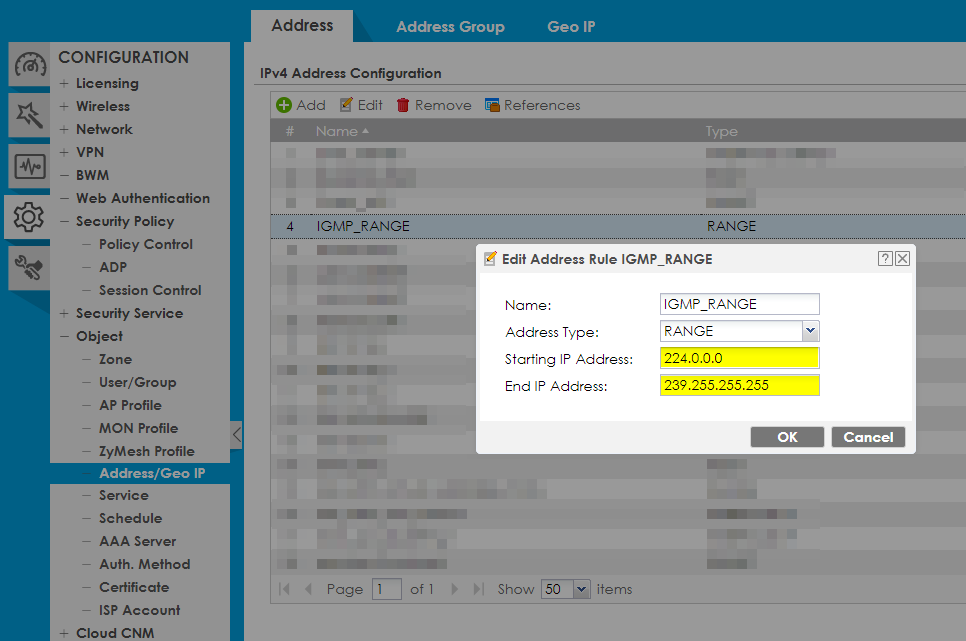Open Zone object page
966x641 pixels.
coord(116,359)
